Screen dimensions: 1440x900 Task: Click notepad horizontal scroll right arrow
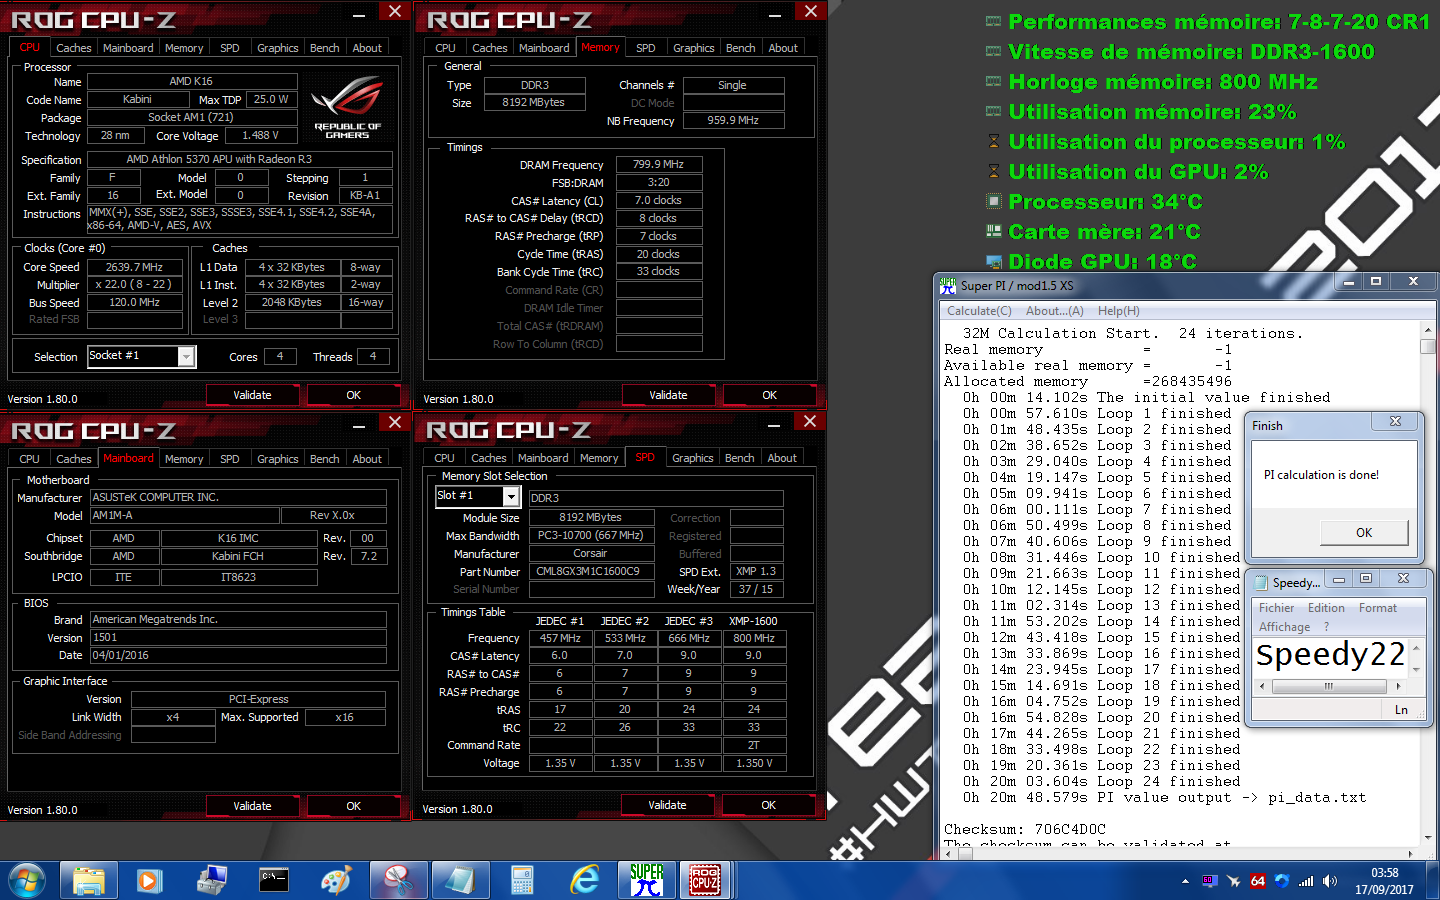tap(1398, 686)
